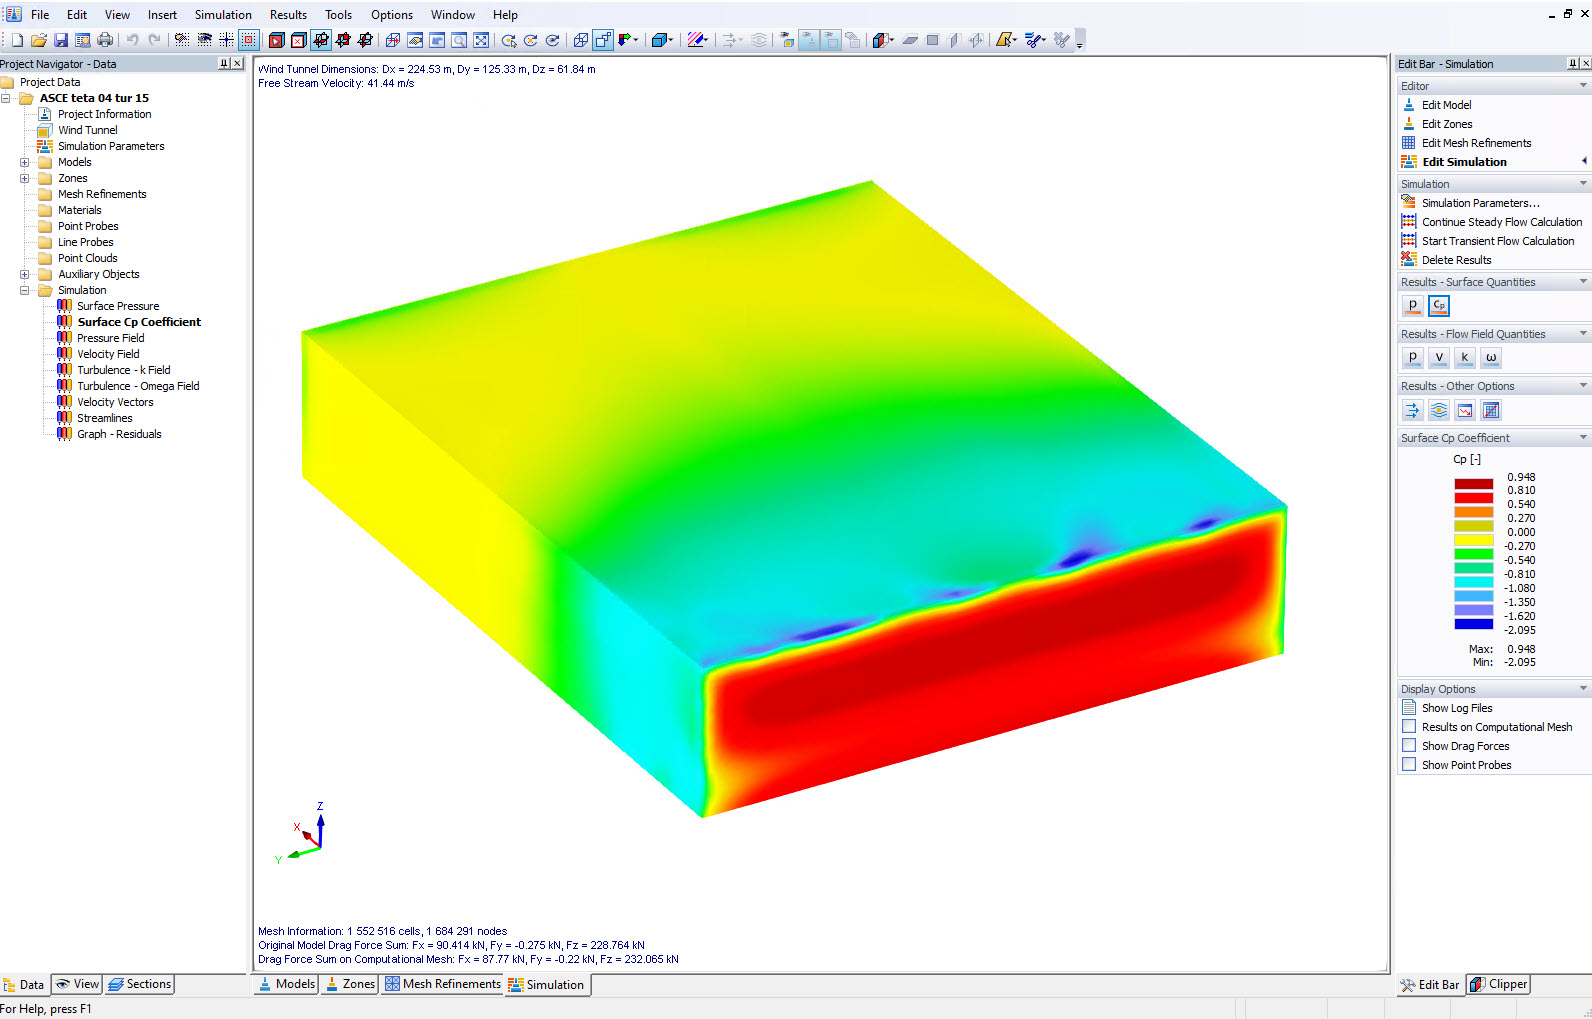The image size is (1592, 1019).
Task: Click the Save floppy disk icon
Action: click(x=61, y=40)
